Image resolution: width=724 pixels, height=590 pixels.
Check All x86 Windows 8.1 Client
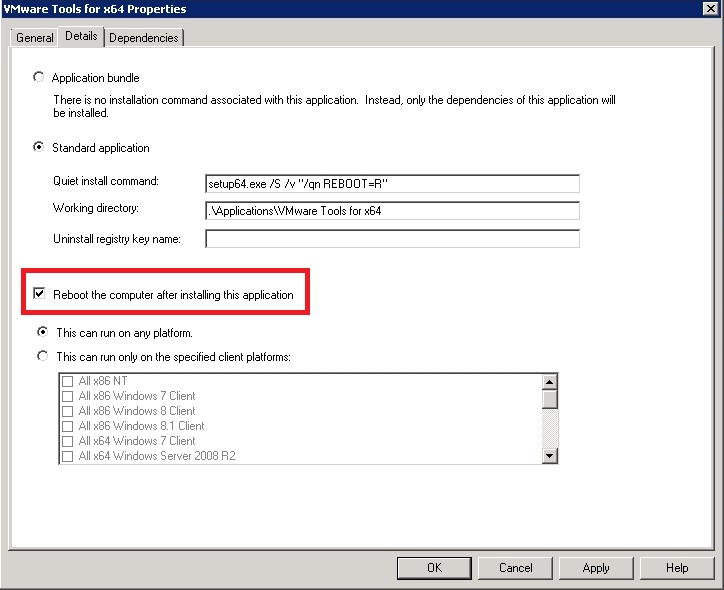coord(67,426)
